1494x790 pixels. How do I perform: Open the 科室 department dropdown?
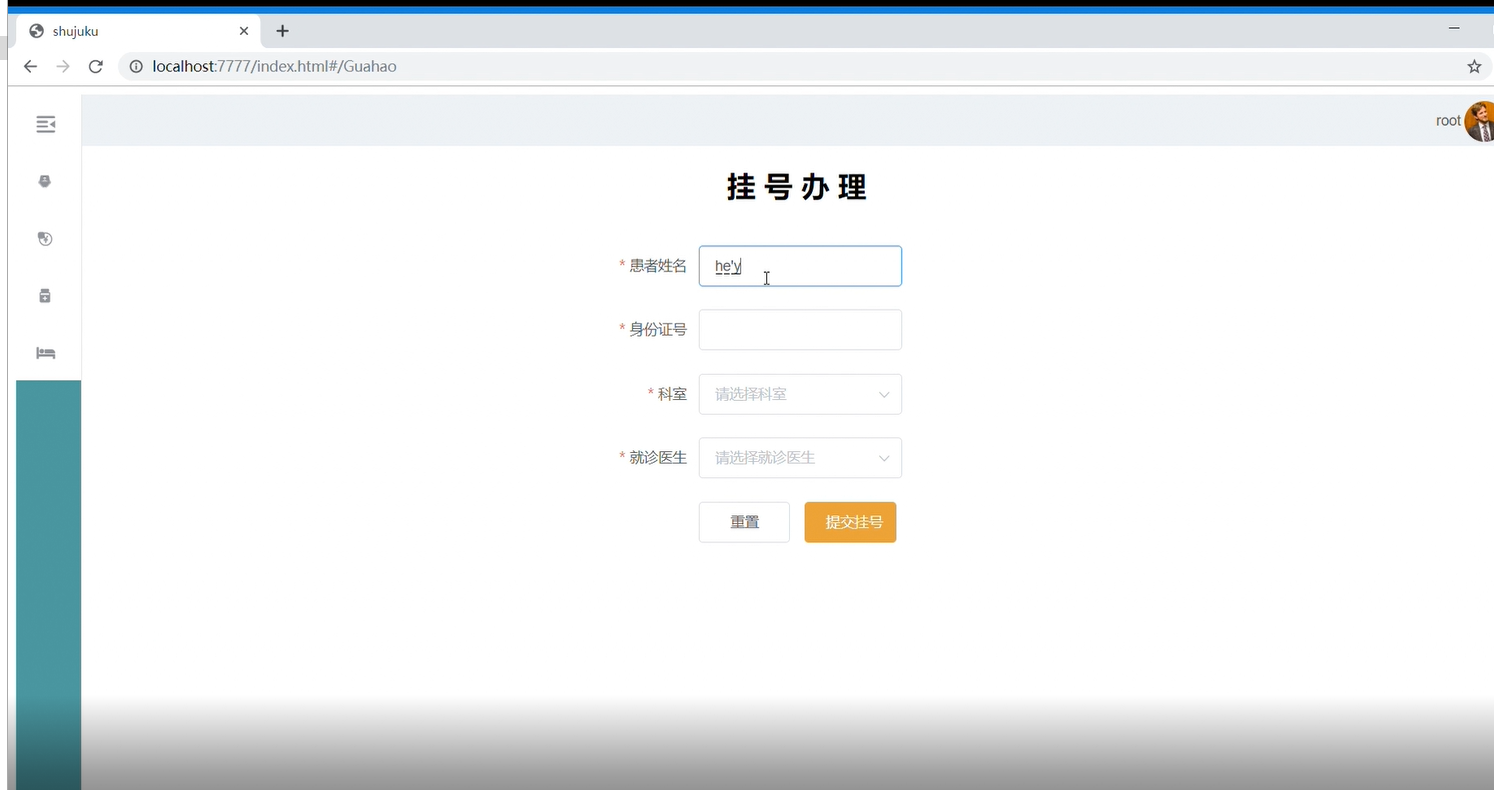point(800,394)
